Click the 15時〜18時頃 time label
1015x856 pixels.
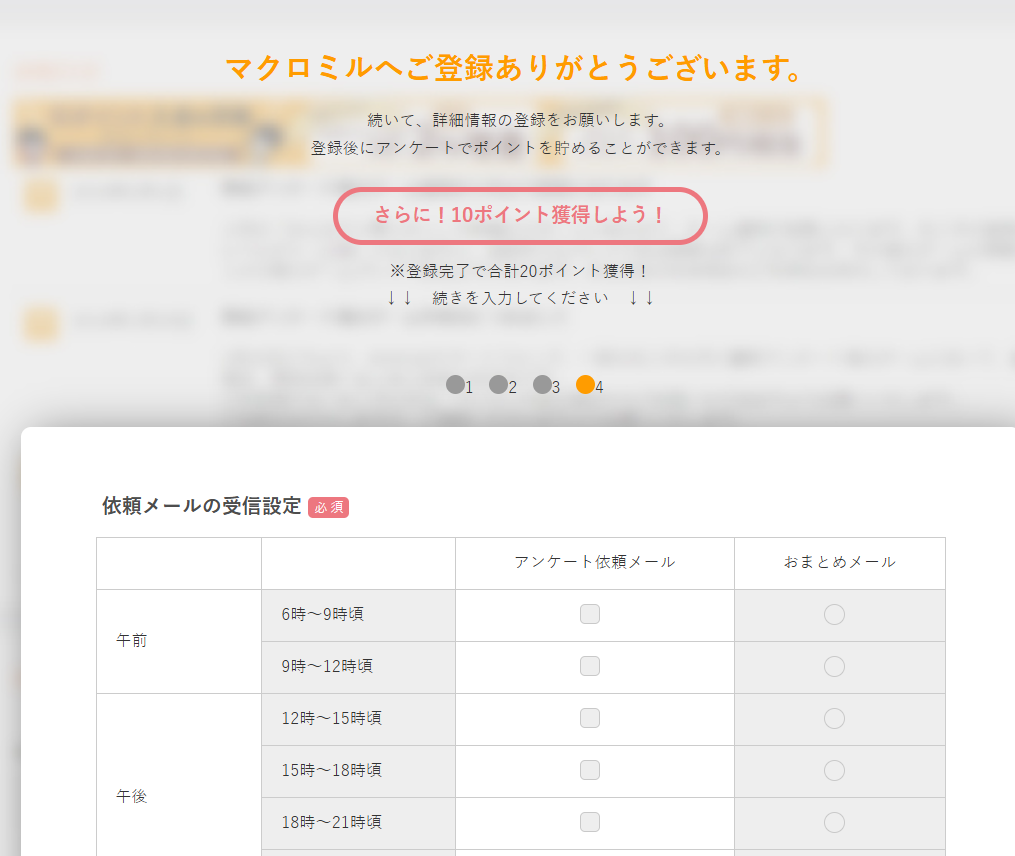tap(331, 770)
